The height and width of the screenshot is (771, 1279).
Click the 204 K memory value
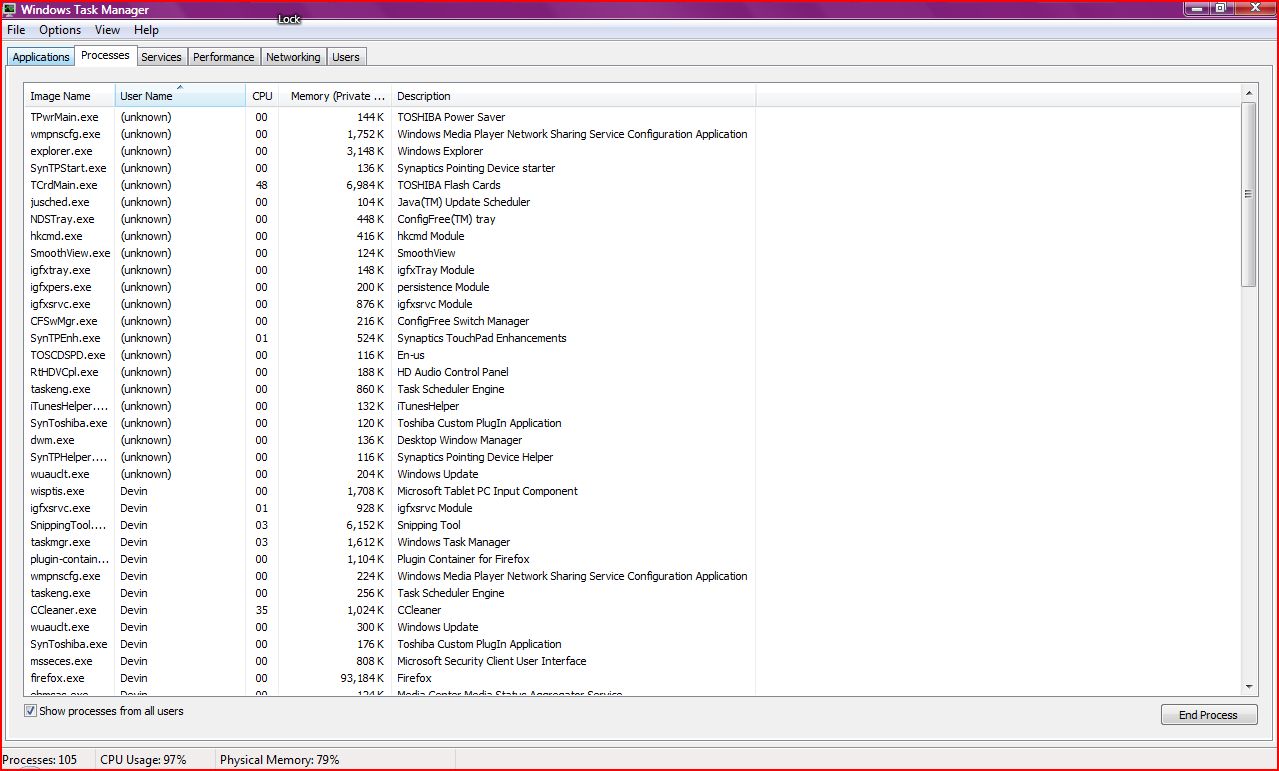[370, 474]
